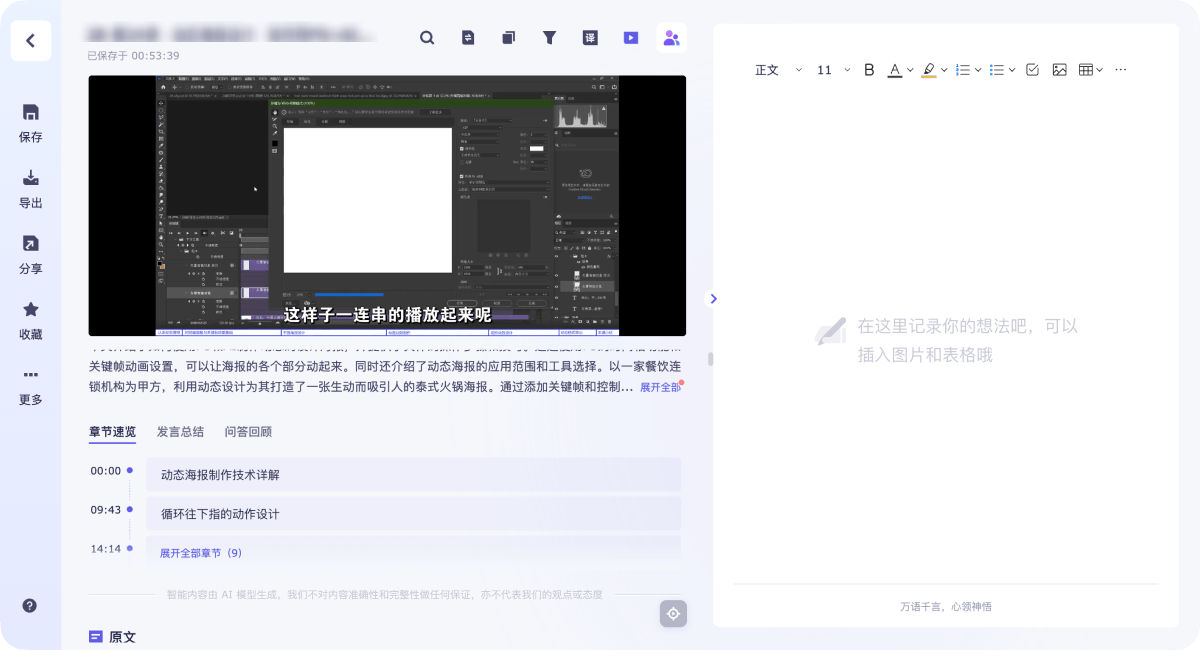Insert a bulleted list

(x=996, y=70)
